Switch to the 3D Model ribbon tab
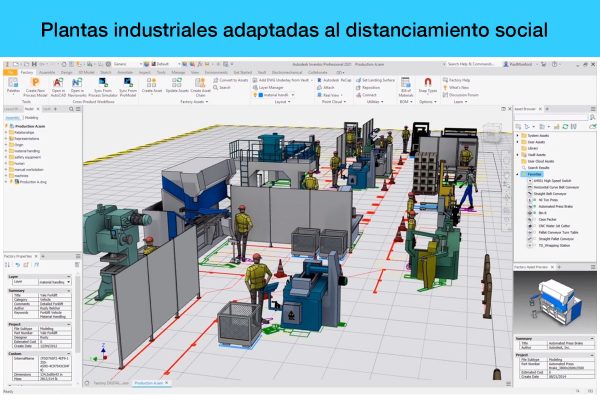Image resolution: width=600 pixels, height=400 pixels. point(86,72)
